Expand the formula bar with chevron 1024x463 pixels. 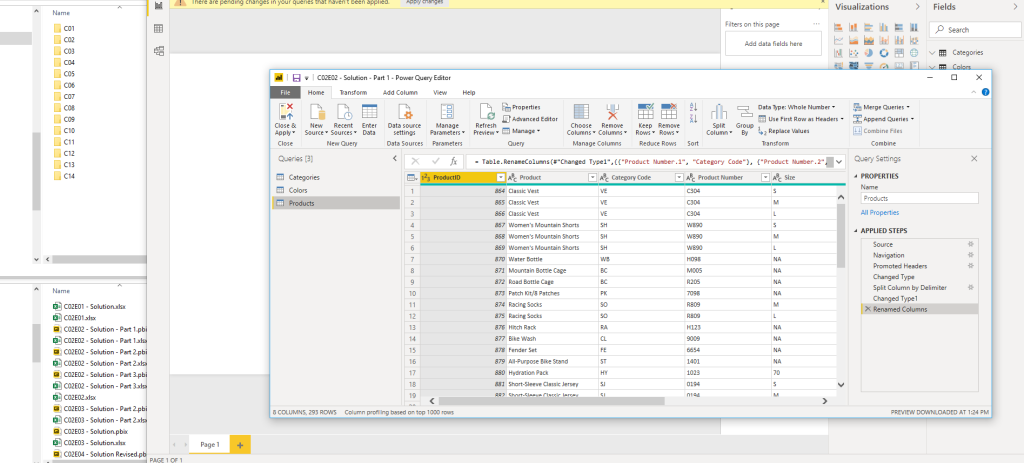click(837, 160)
